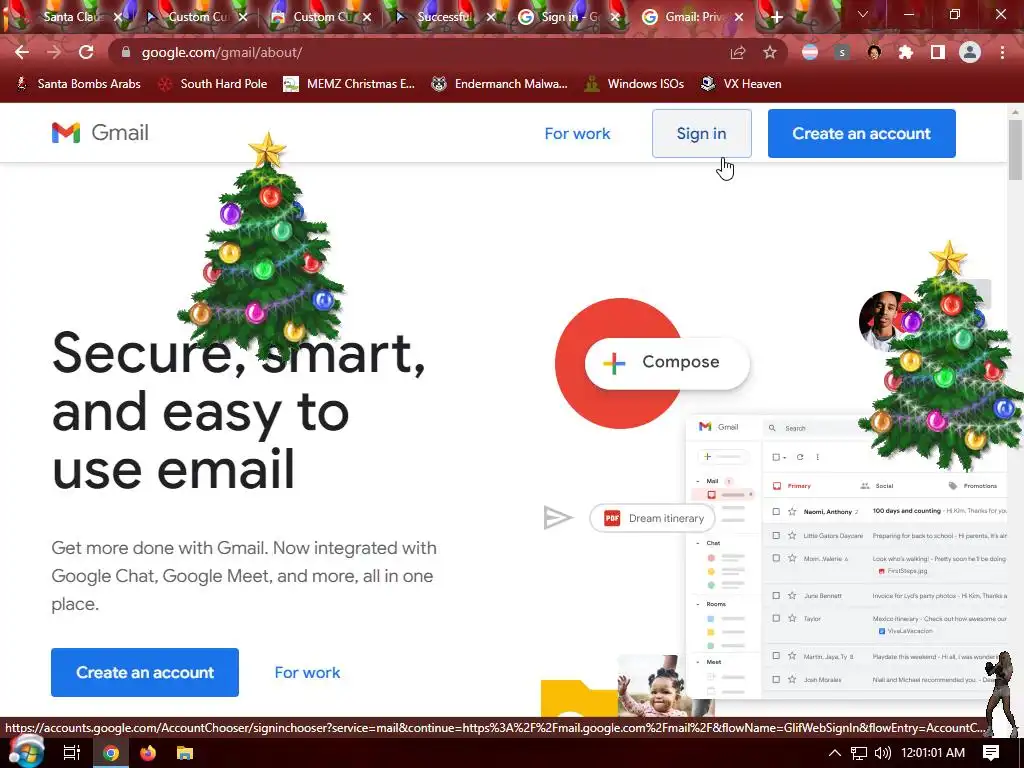Click the paper plane send icon
1024x768 pixels.
pyautogui.click(x=558, y=518)
